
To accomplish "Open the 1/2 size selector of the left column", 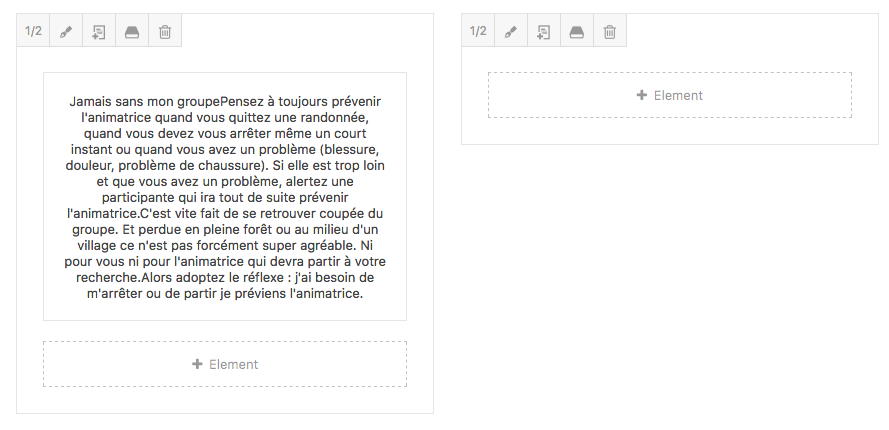I will [x=33, y=31].
